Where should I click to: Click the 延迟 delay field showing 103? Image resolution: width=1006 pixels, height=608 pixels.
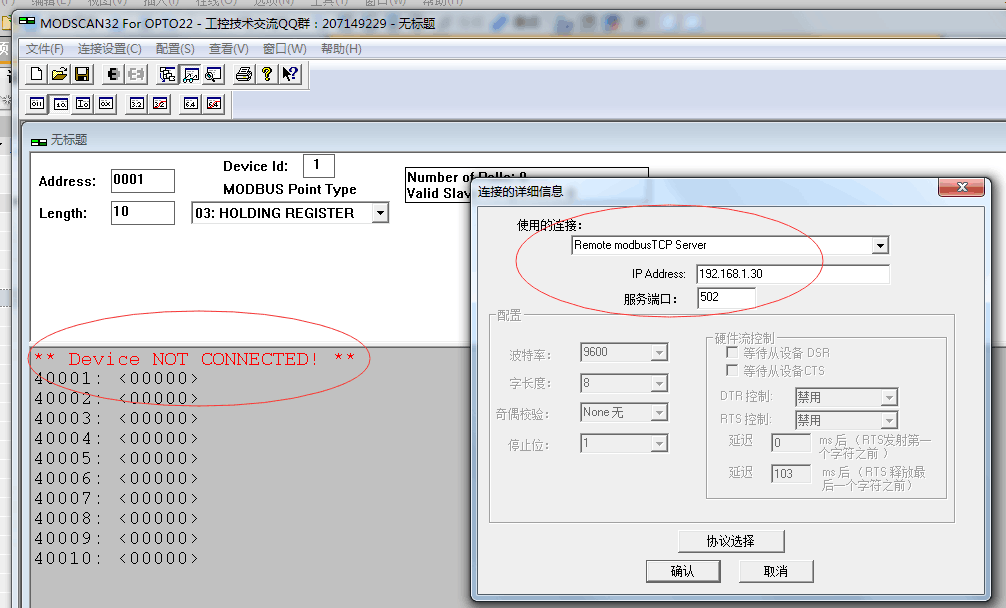coord(792,474)
